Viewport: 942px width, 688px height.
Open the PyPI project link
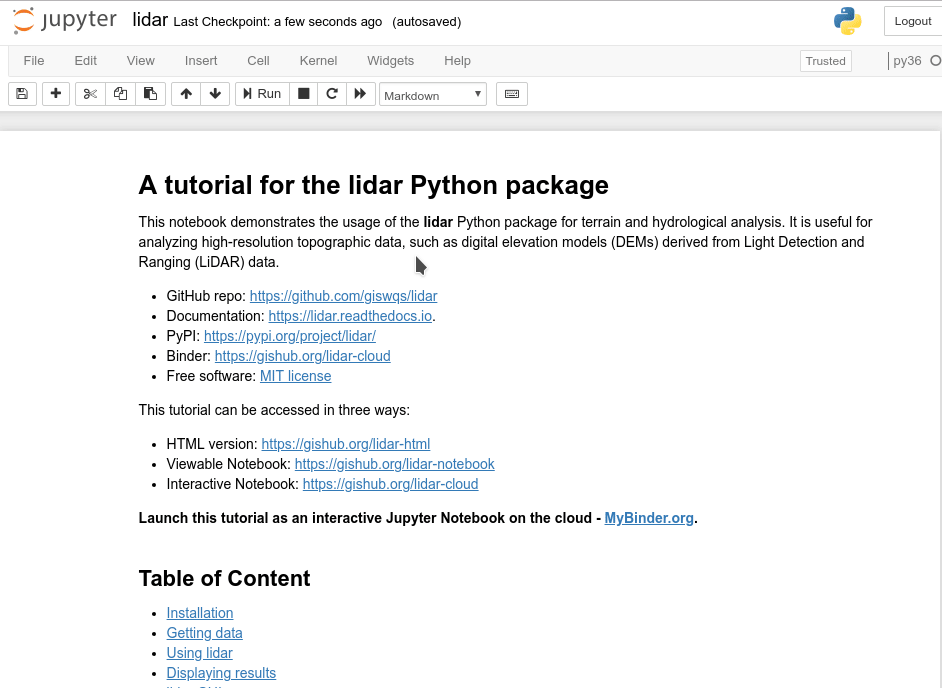pos(290,336)
